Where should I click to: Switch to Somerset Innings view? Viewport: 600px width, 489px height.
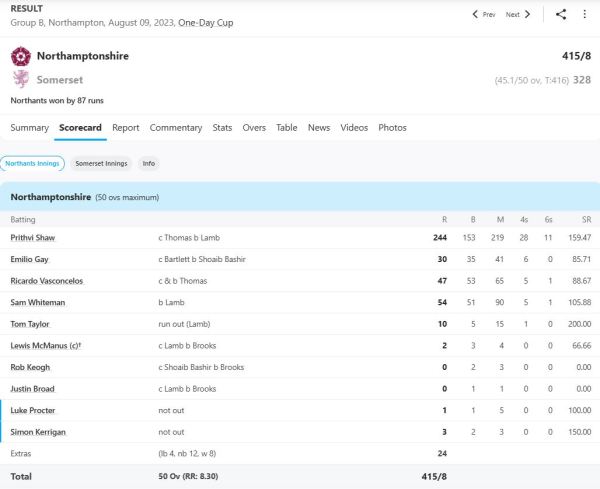pos(102,163)
